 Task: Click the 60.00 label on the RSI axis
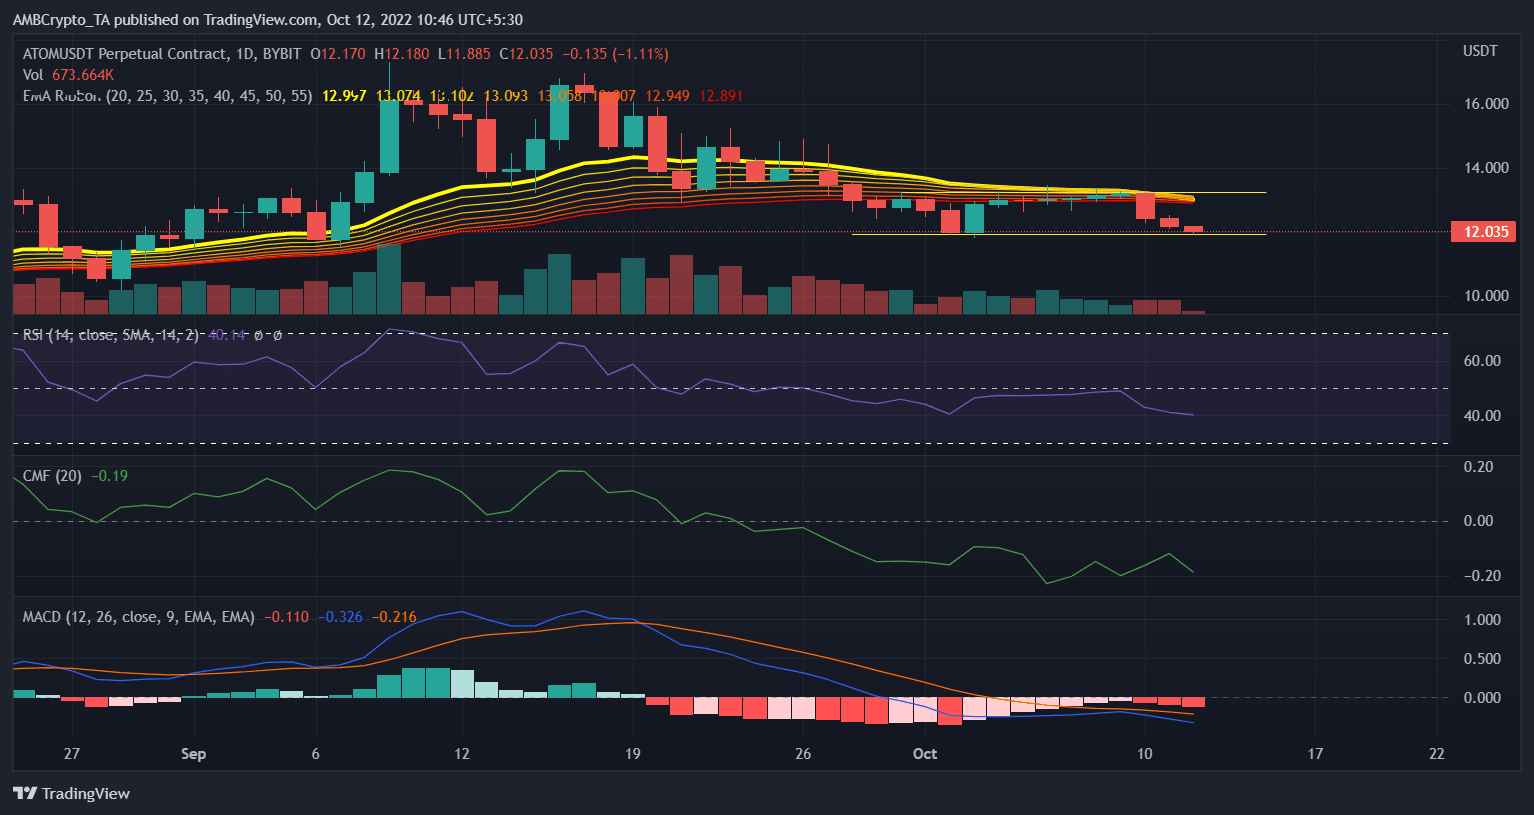[1482, 361]
